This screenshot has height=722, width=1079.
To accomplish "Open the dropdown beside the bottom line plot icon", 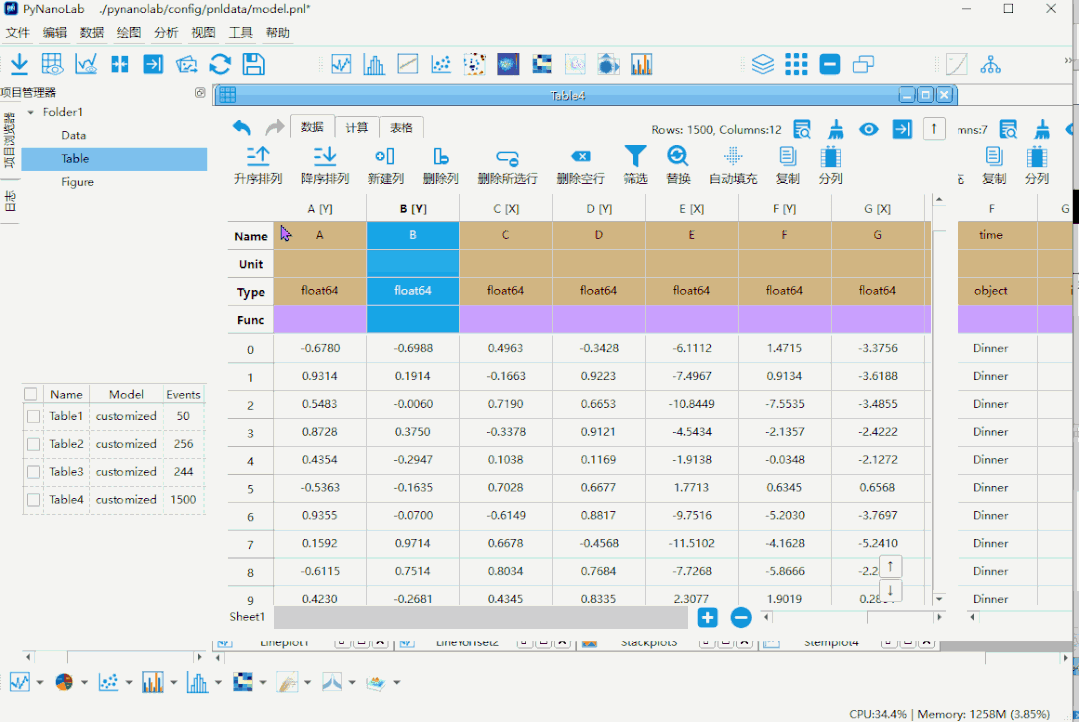I will tap(40, 683).
